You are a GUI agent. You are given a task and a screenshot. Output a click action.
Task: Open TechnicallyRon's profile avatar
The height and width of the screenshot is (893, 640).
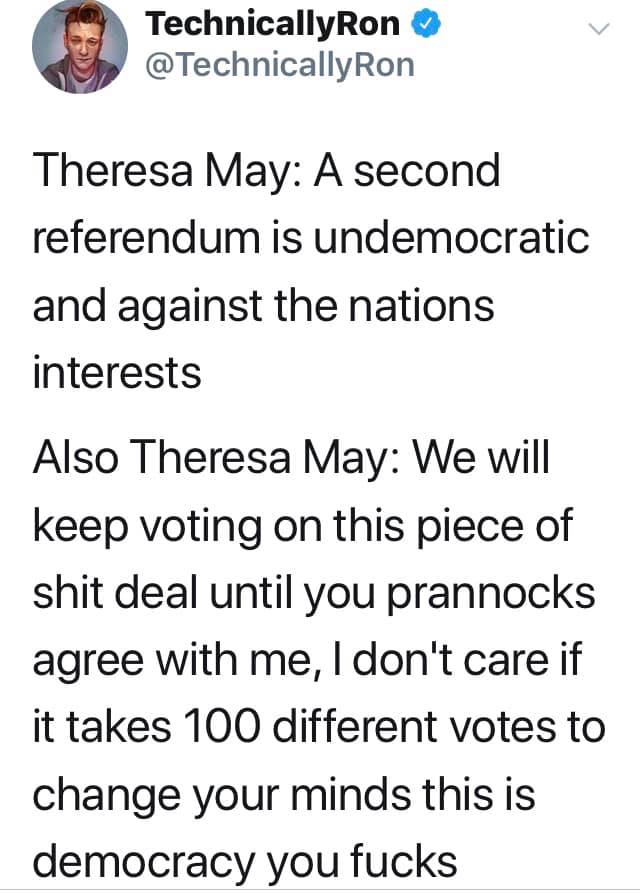78,48
